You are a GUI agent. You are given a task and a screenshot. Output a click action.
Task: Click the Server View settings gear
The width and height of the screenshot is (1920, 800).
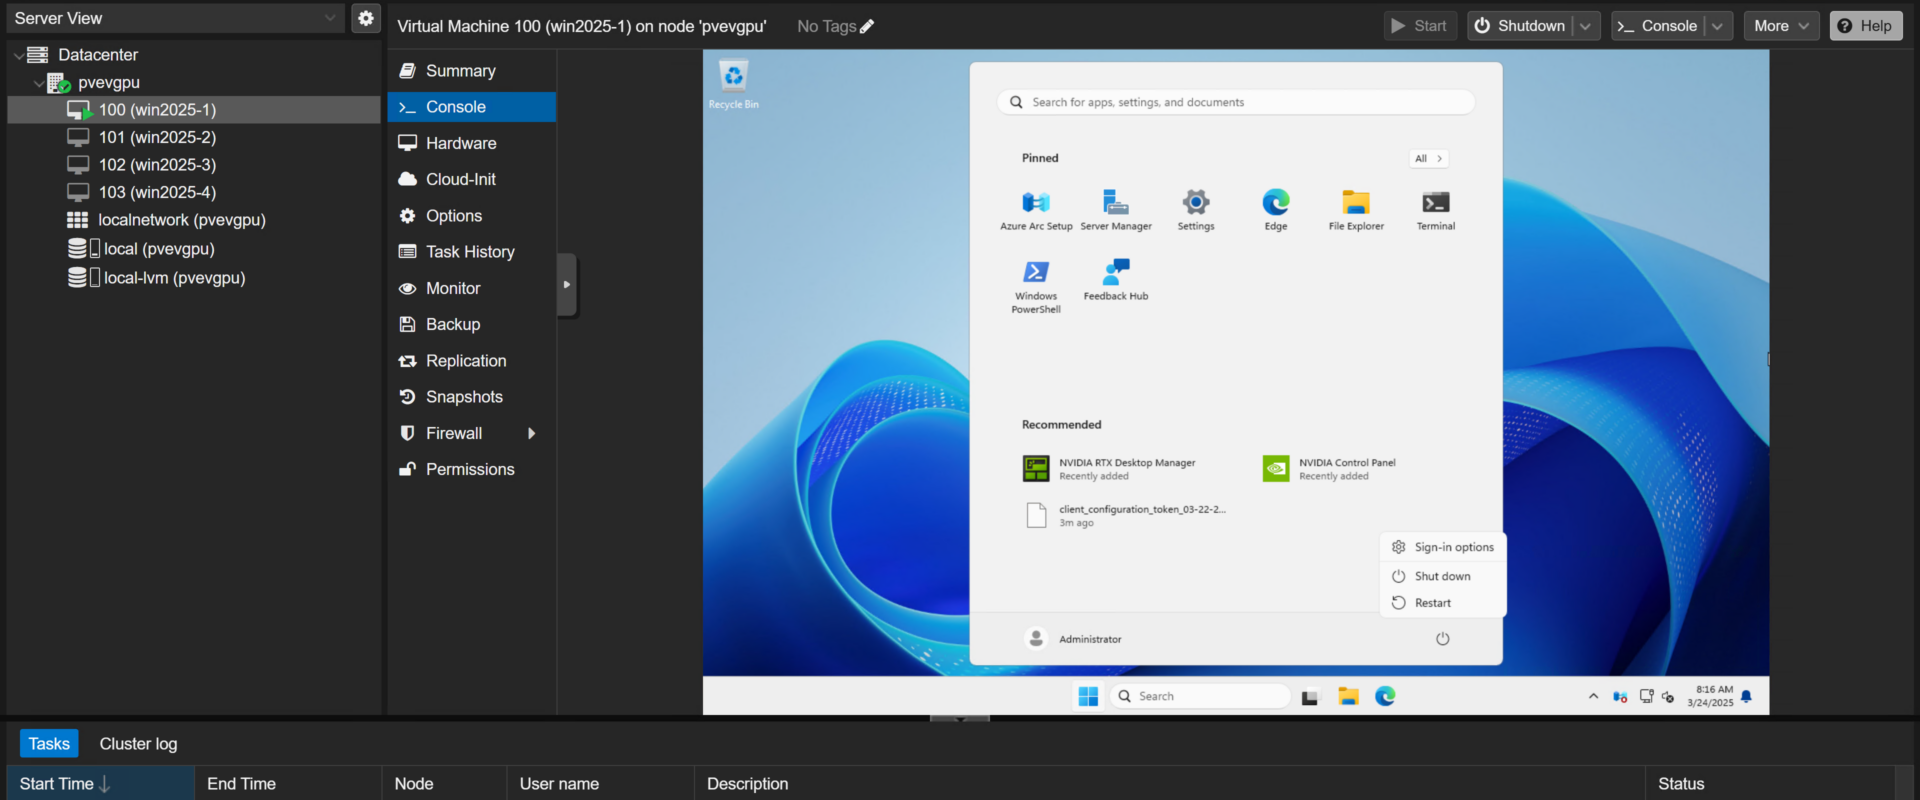click(366, 18)
